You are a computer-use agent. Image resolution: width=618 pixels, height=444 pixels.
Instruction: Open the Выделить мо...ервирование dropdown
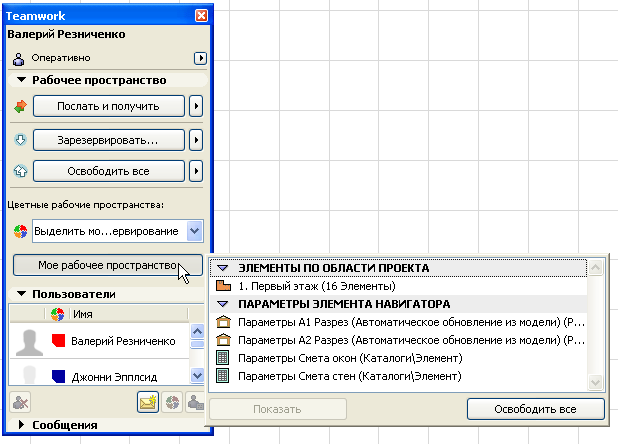[x=195, y=231]
